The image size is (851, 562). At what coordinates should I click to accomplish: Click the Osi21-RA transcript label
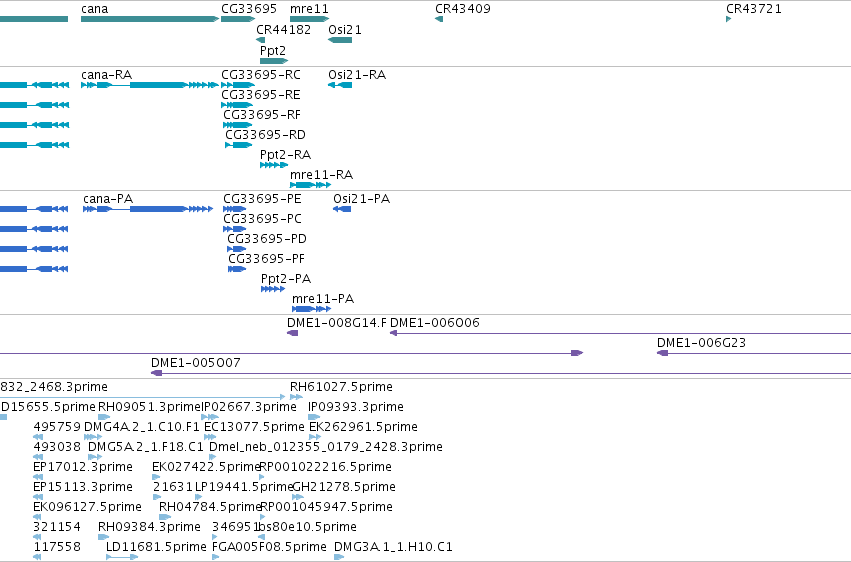click(x=357, y=74)
